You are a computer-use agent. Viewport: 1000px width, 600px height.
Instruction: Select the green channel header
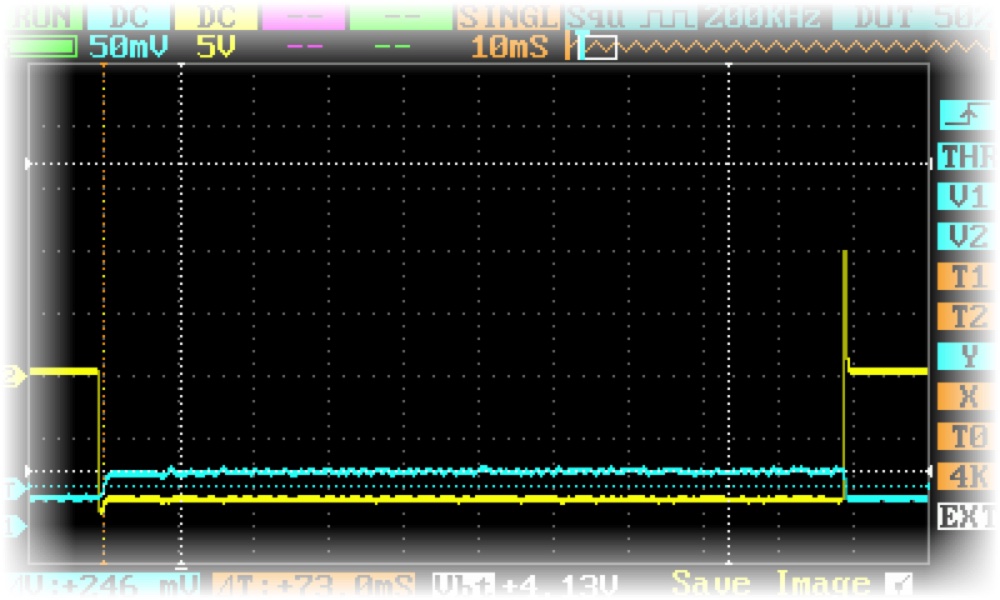(x=401, y=17)
